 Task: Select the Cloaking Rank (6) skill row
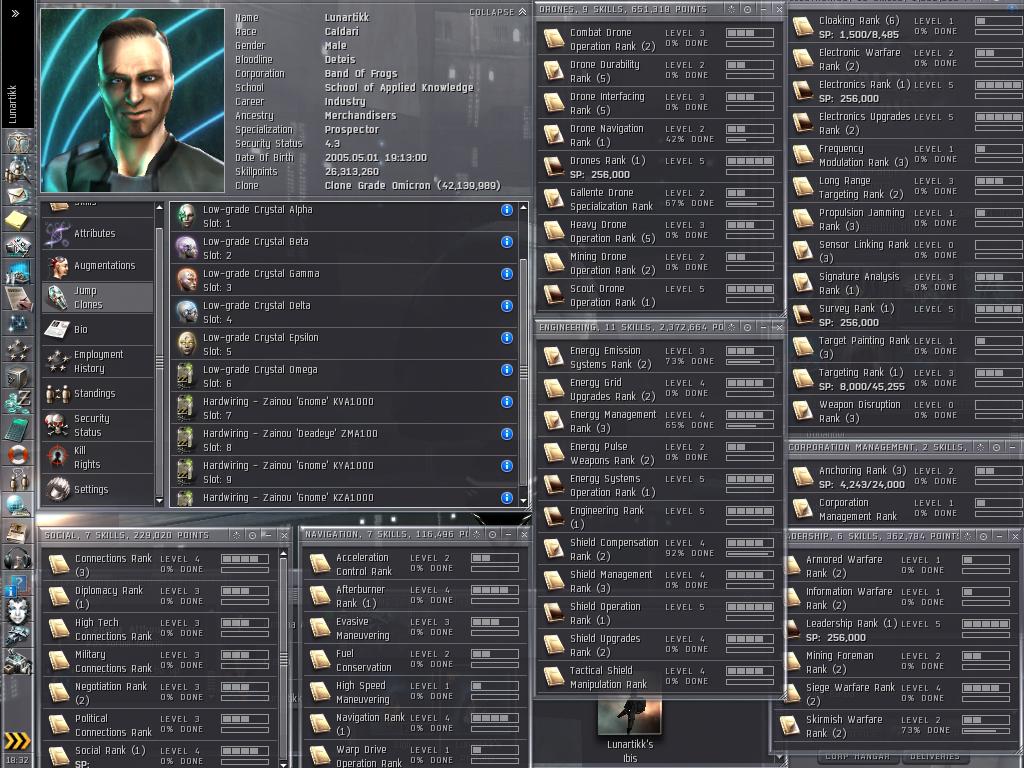906,27
